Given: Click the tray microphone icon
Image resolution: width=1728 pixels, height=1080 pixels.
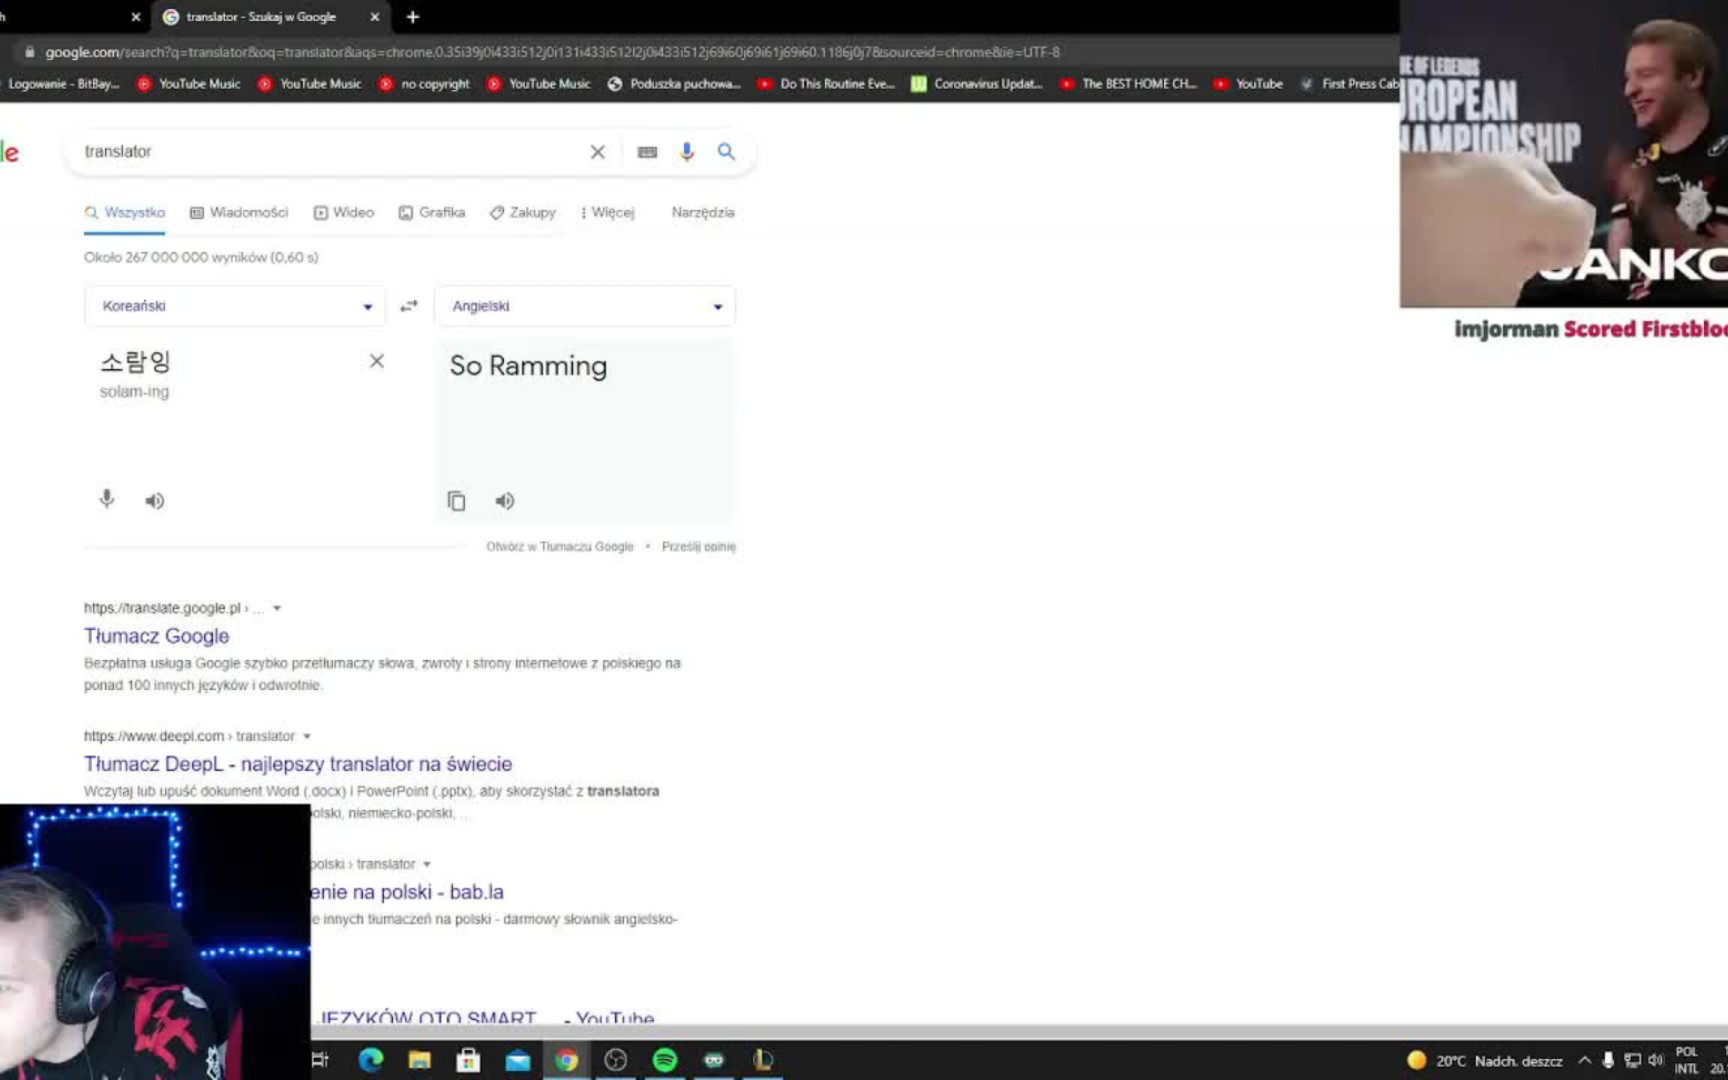Looking at the screenshot, I should click(x=1608, y=1060).
